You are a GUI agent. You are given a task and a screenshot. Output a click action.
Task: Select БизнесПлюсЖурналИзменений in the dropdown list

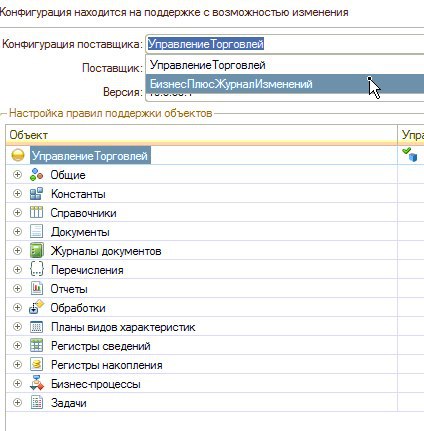pos(285,84)
